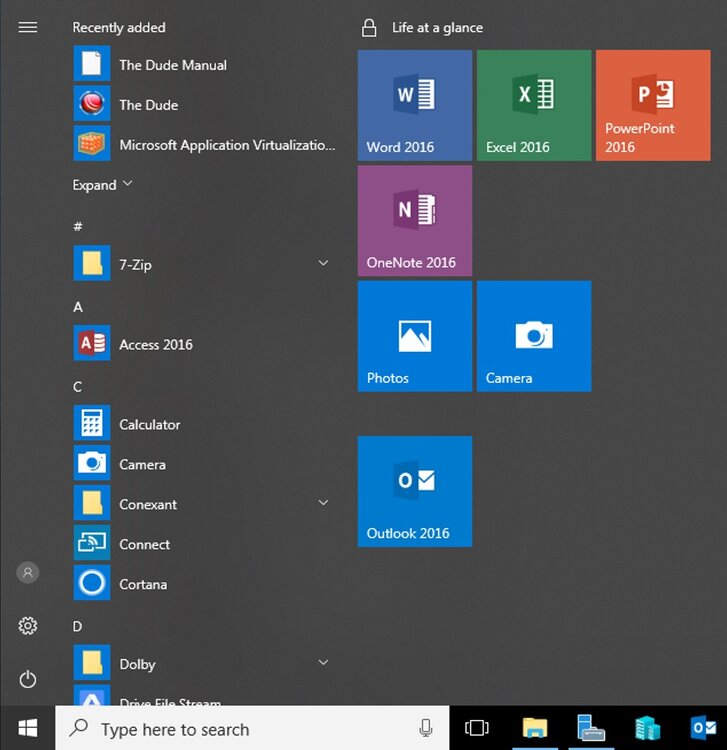Expand the recently added list
This screenshot has height=750, width=727.
[x=103, y=185]
